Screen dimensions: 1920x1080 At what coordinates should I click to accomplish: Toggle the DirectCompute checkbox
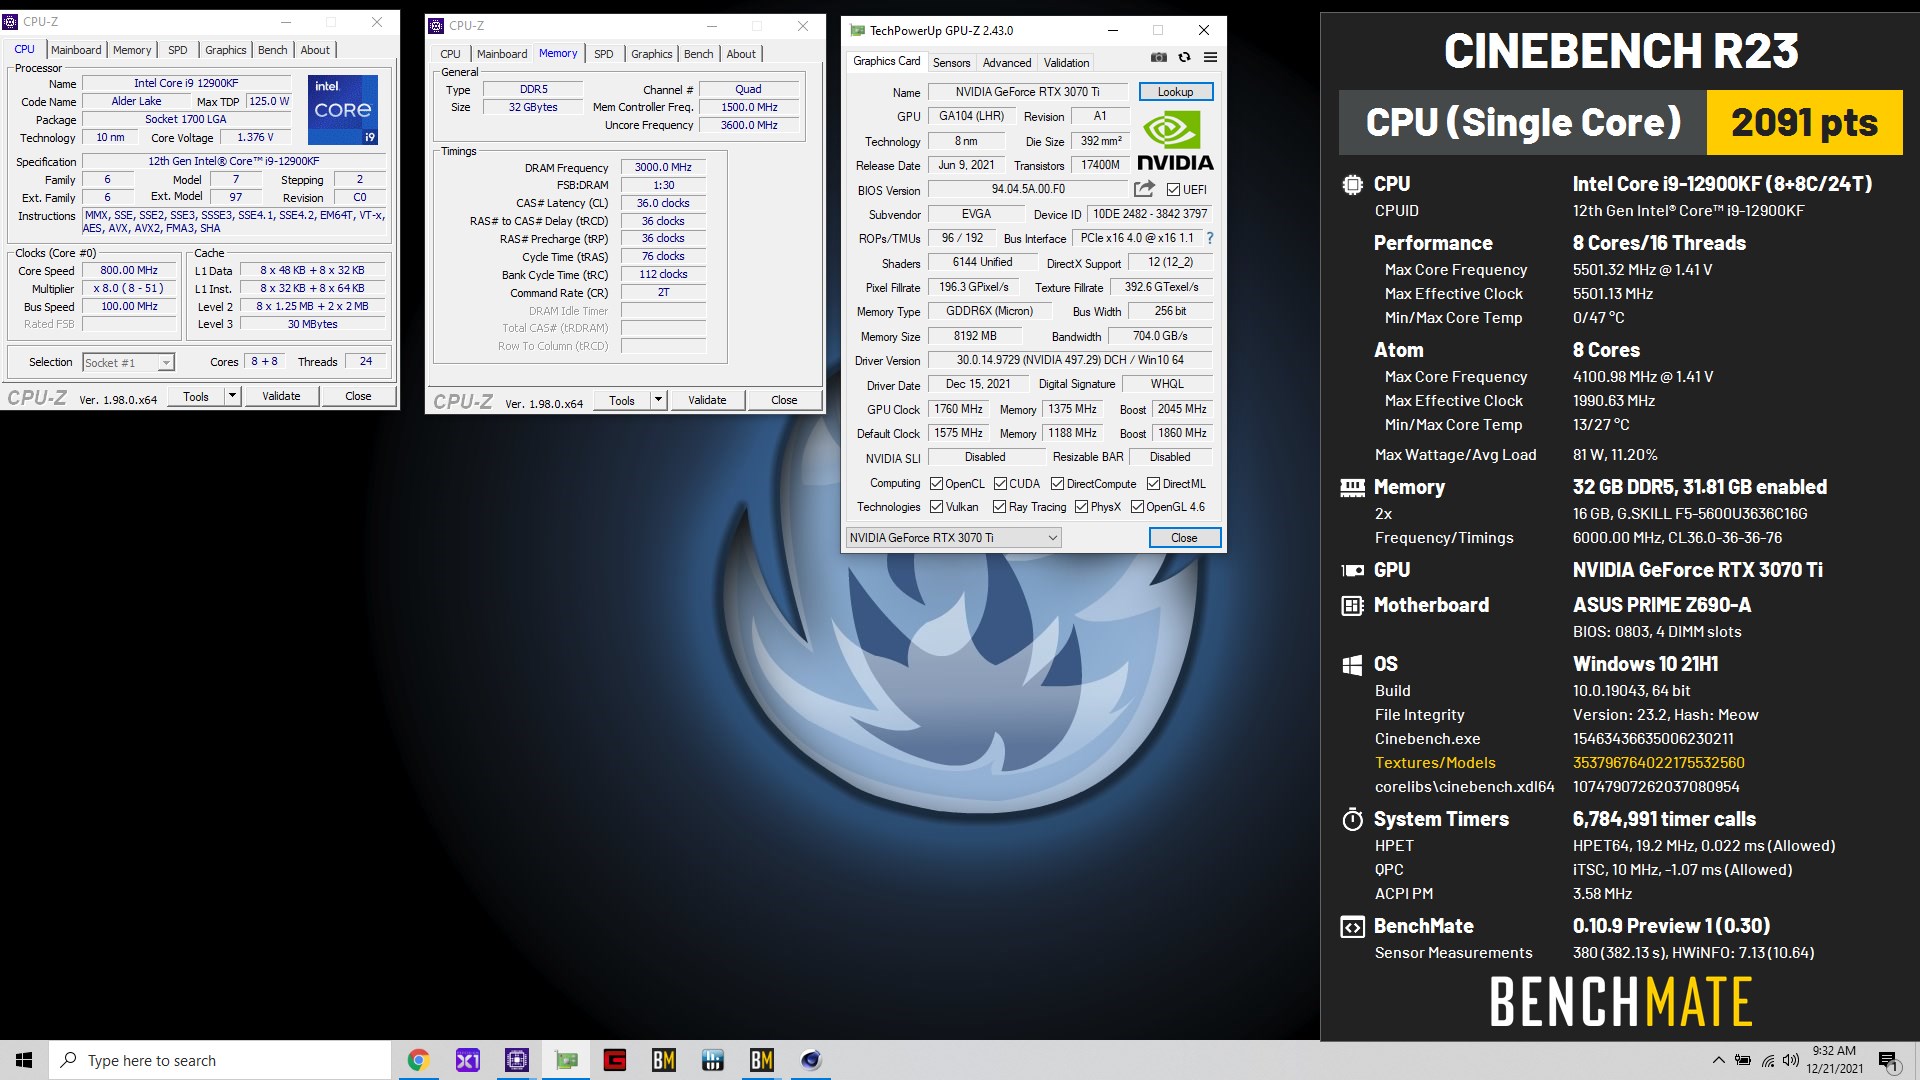pyautogui.click(x=1057, y=484)
